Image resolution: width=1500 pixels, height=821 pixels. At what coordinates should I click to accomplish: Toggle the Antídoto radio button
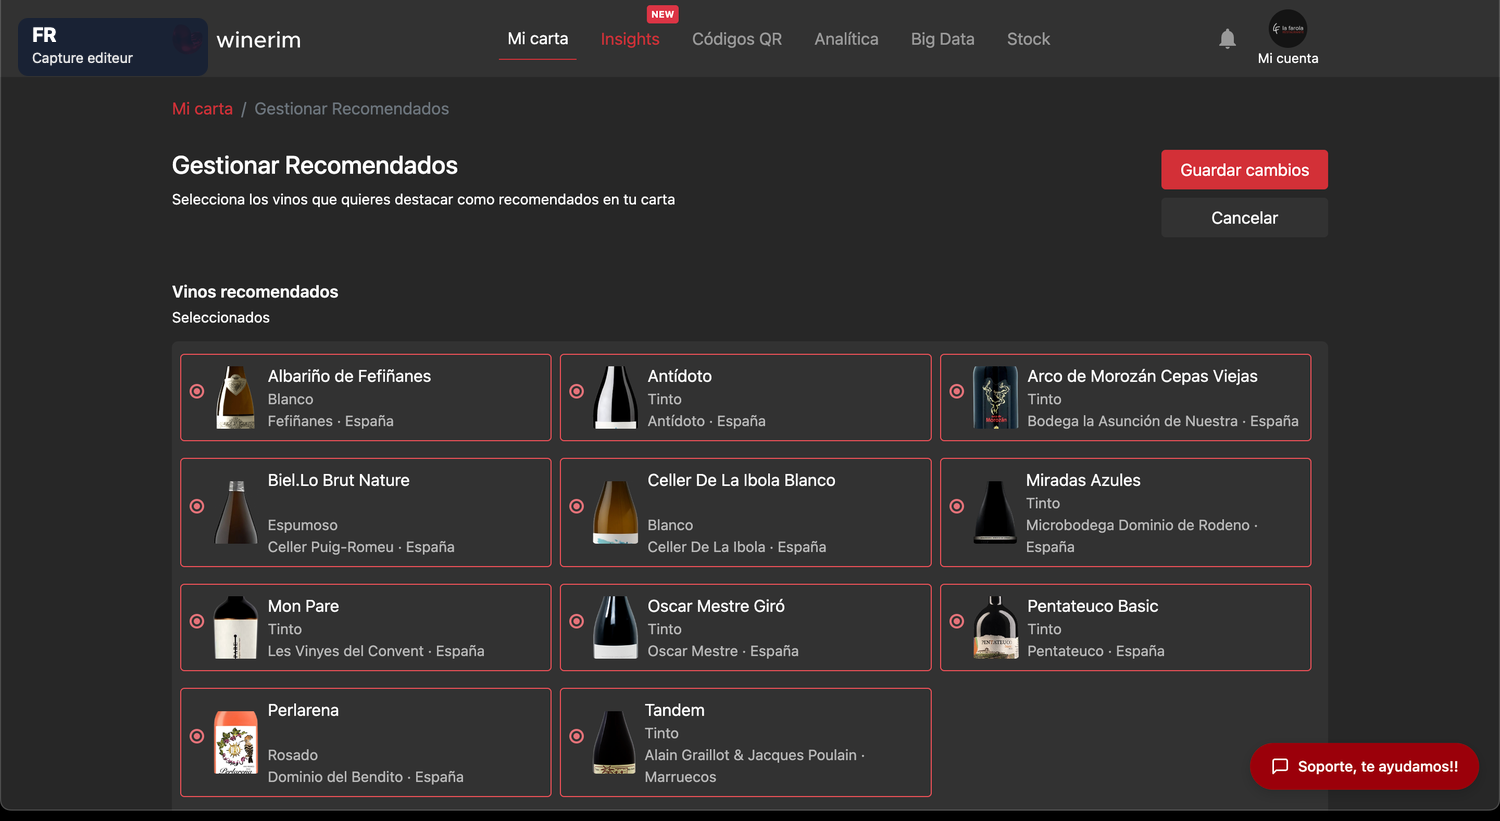(x=577, y=391)
